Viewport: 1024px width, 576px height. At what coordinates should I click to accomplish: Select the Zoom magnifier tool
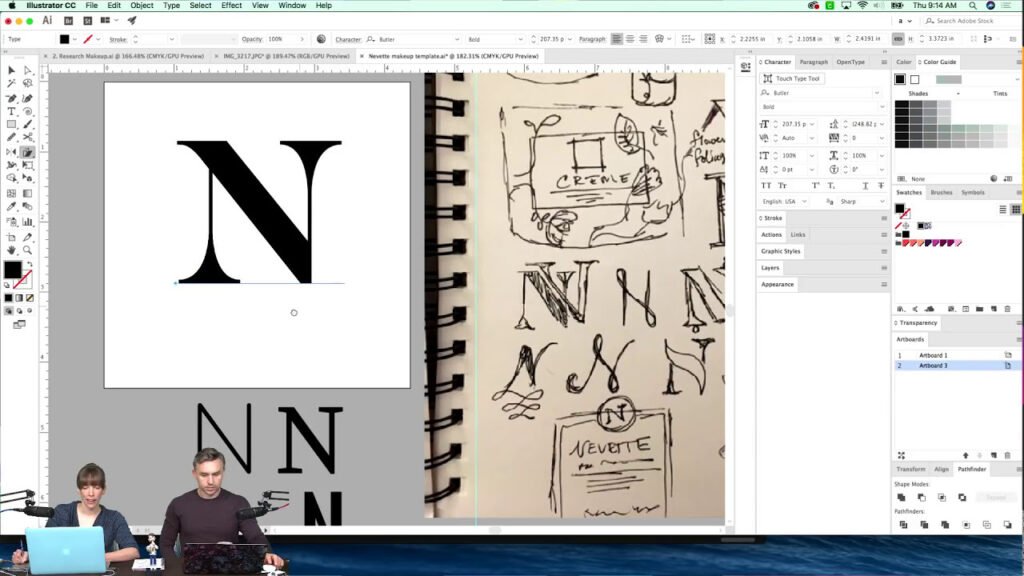click(x=27, y=250)
